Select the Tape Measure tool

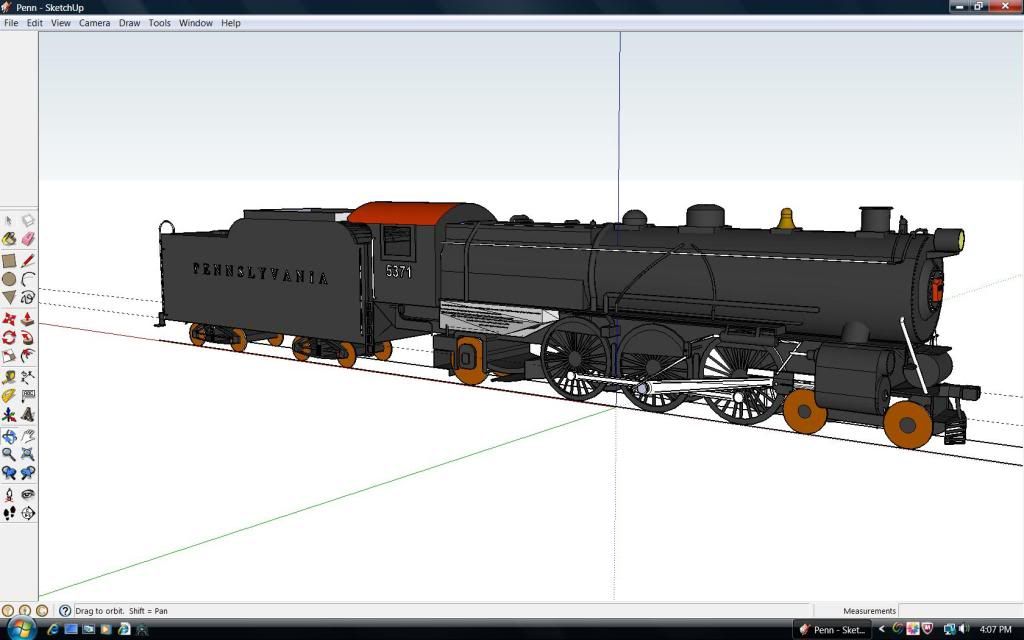coord(8,377)
